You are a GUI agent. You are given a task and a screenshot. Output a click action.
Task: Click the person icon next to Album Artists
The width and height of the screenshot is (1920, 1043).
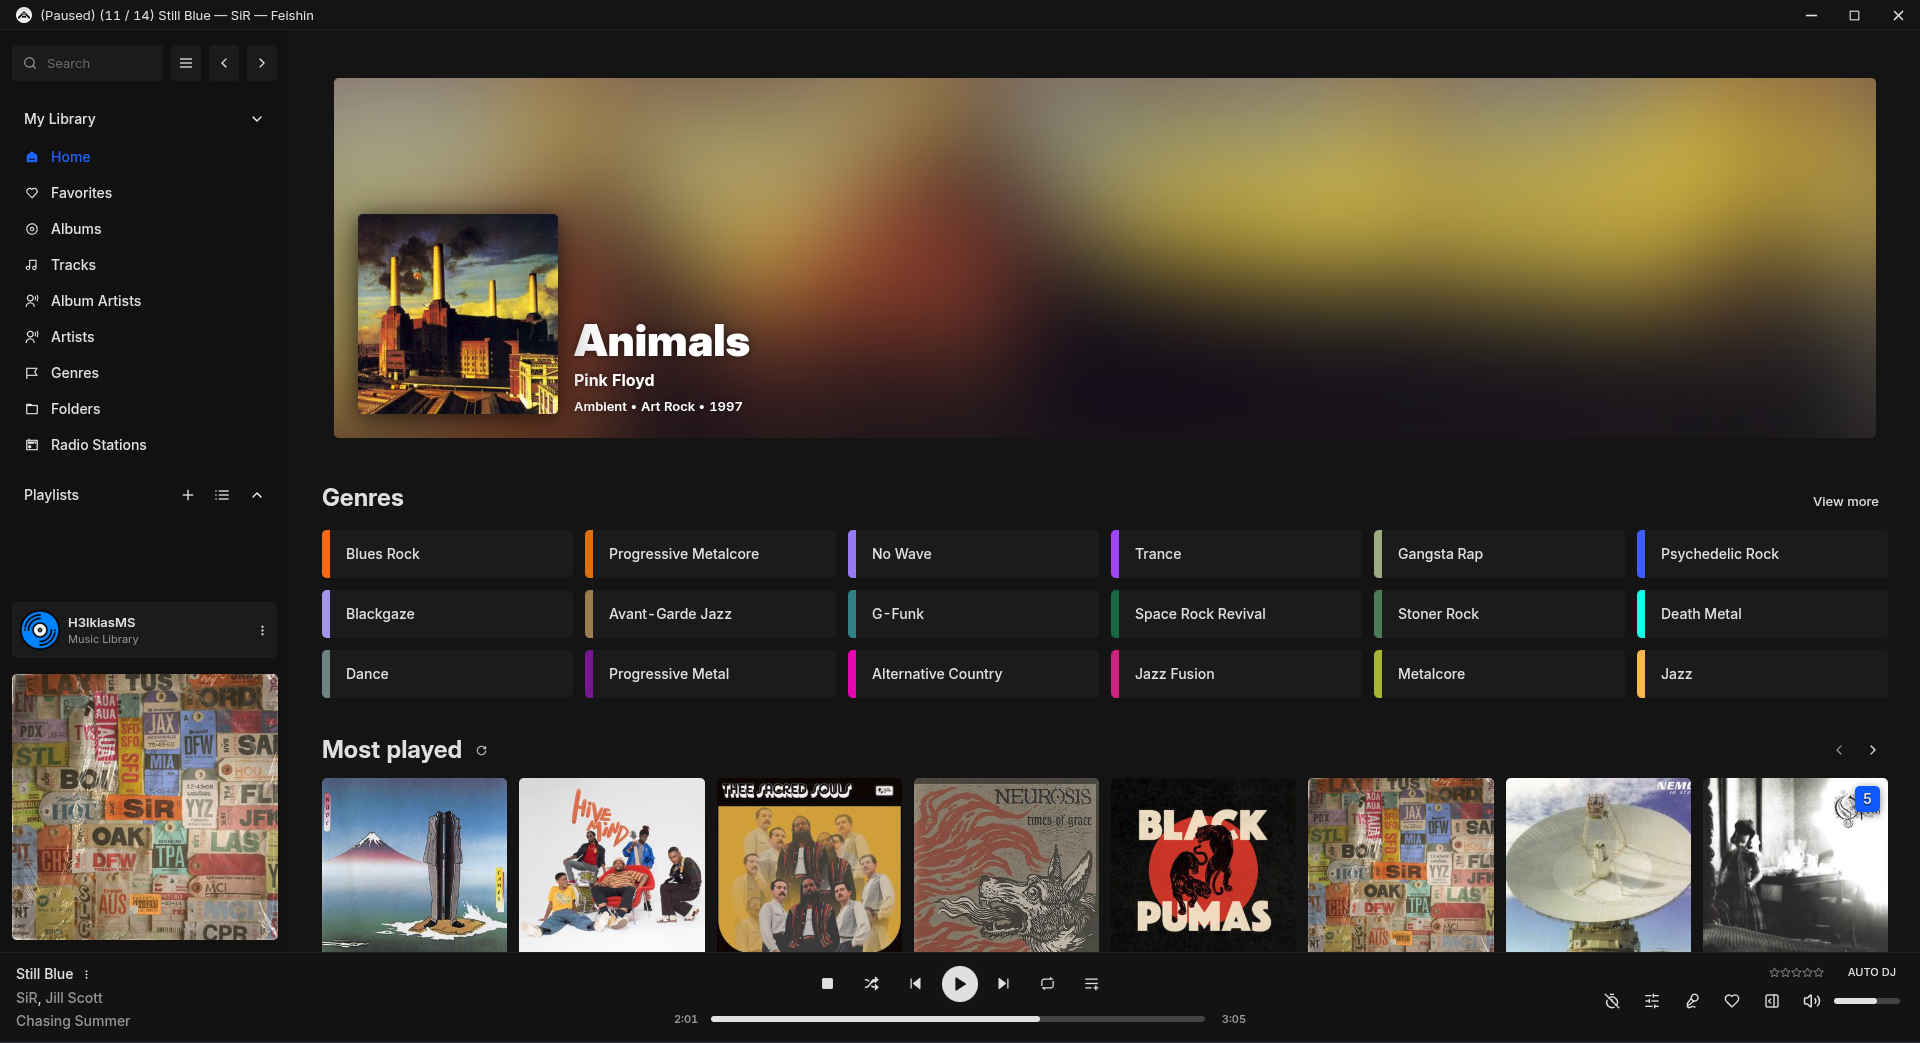(x=32, y=301)
